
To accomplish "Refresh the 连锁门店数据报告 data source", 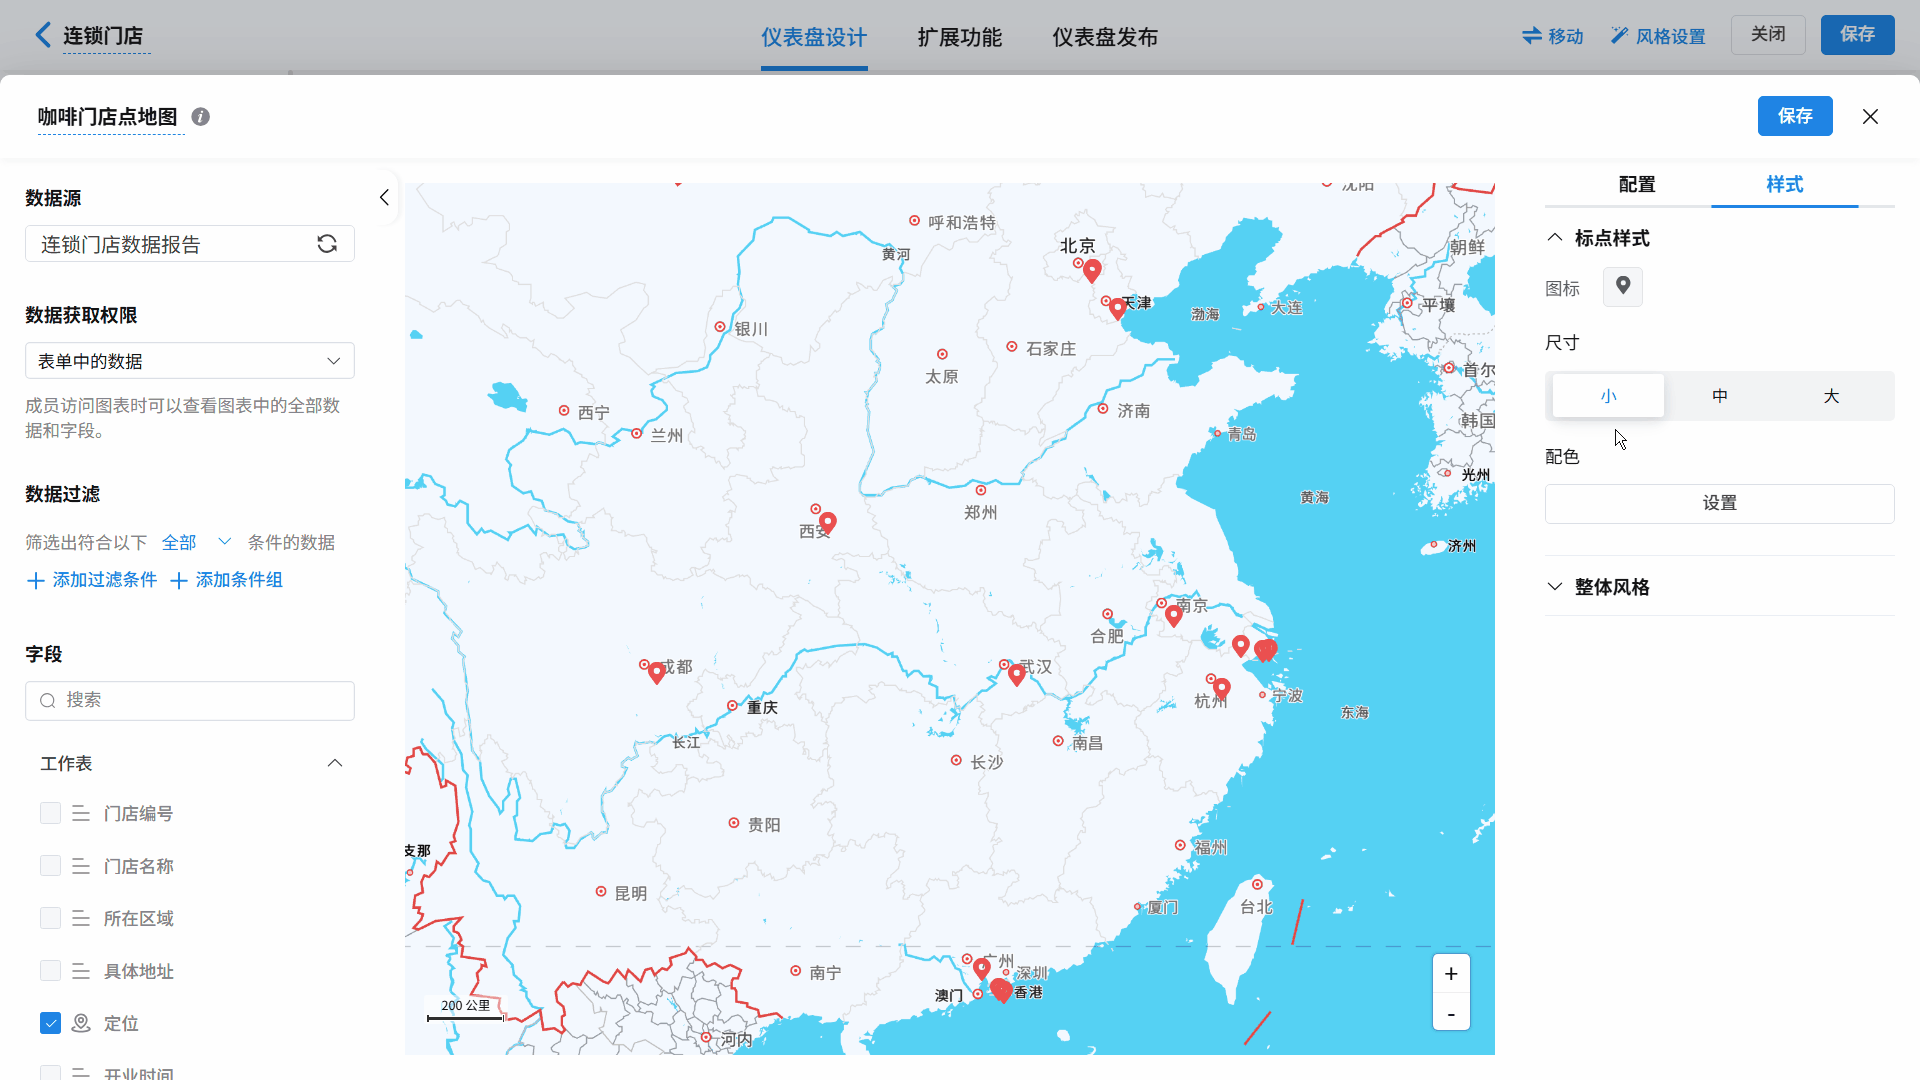I will [327, 244].
